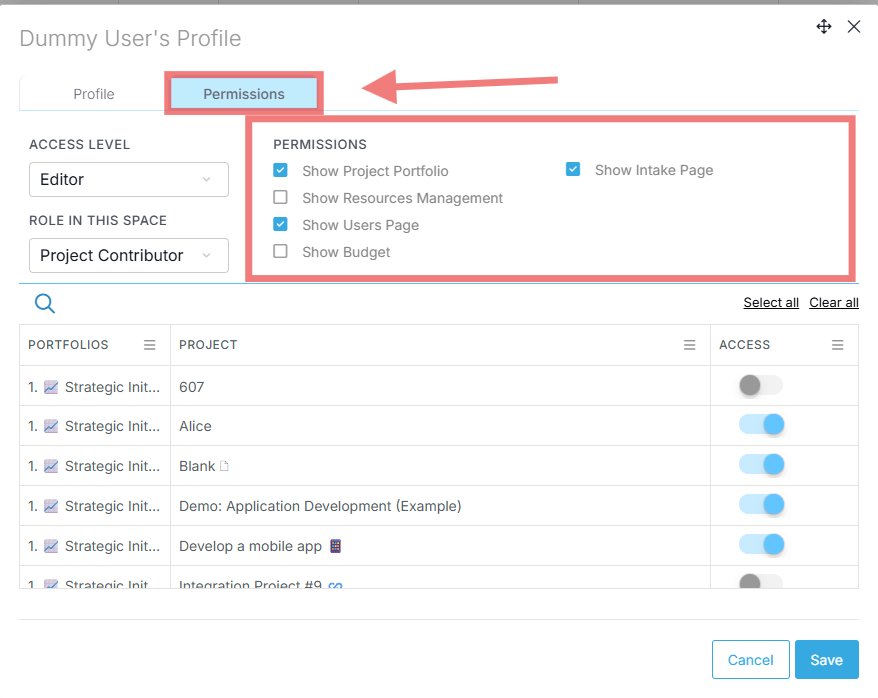Click the move dialog crosshair icon
This screenshot has height=698, width=878.
(x=824, y=27)
